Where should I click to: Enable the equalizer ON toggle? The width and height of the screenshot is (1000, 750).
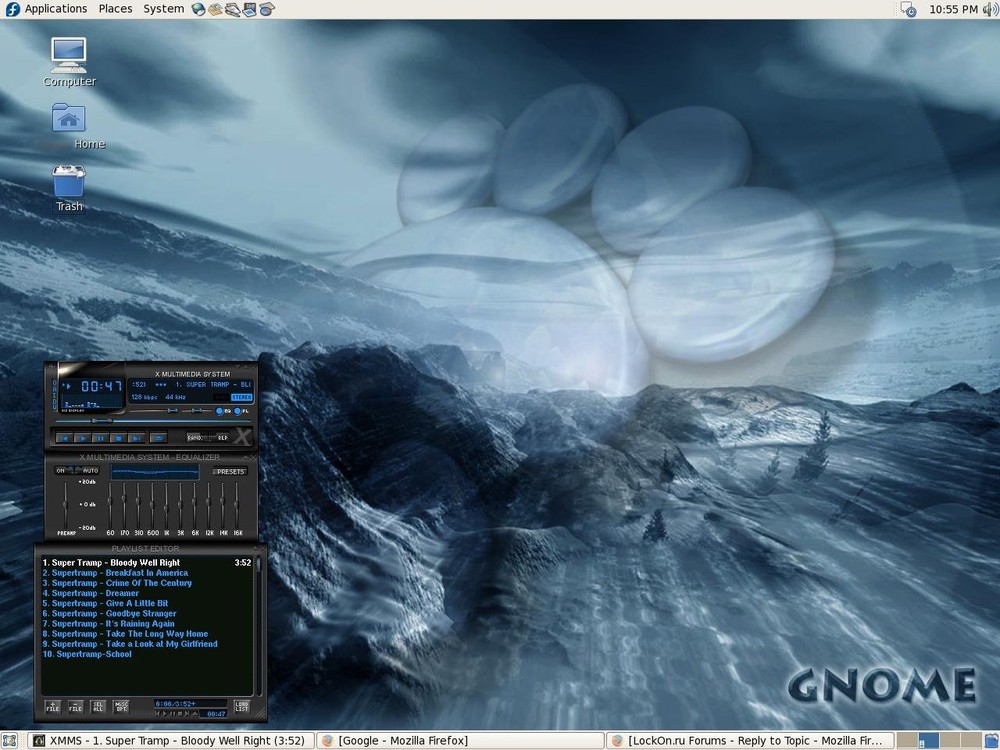coord(60,470)
